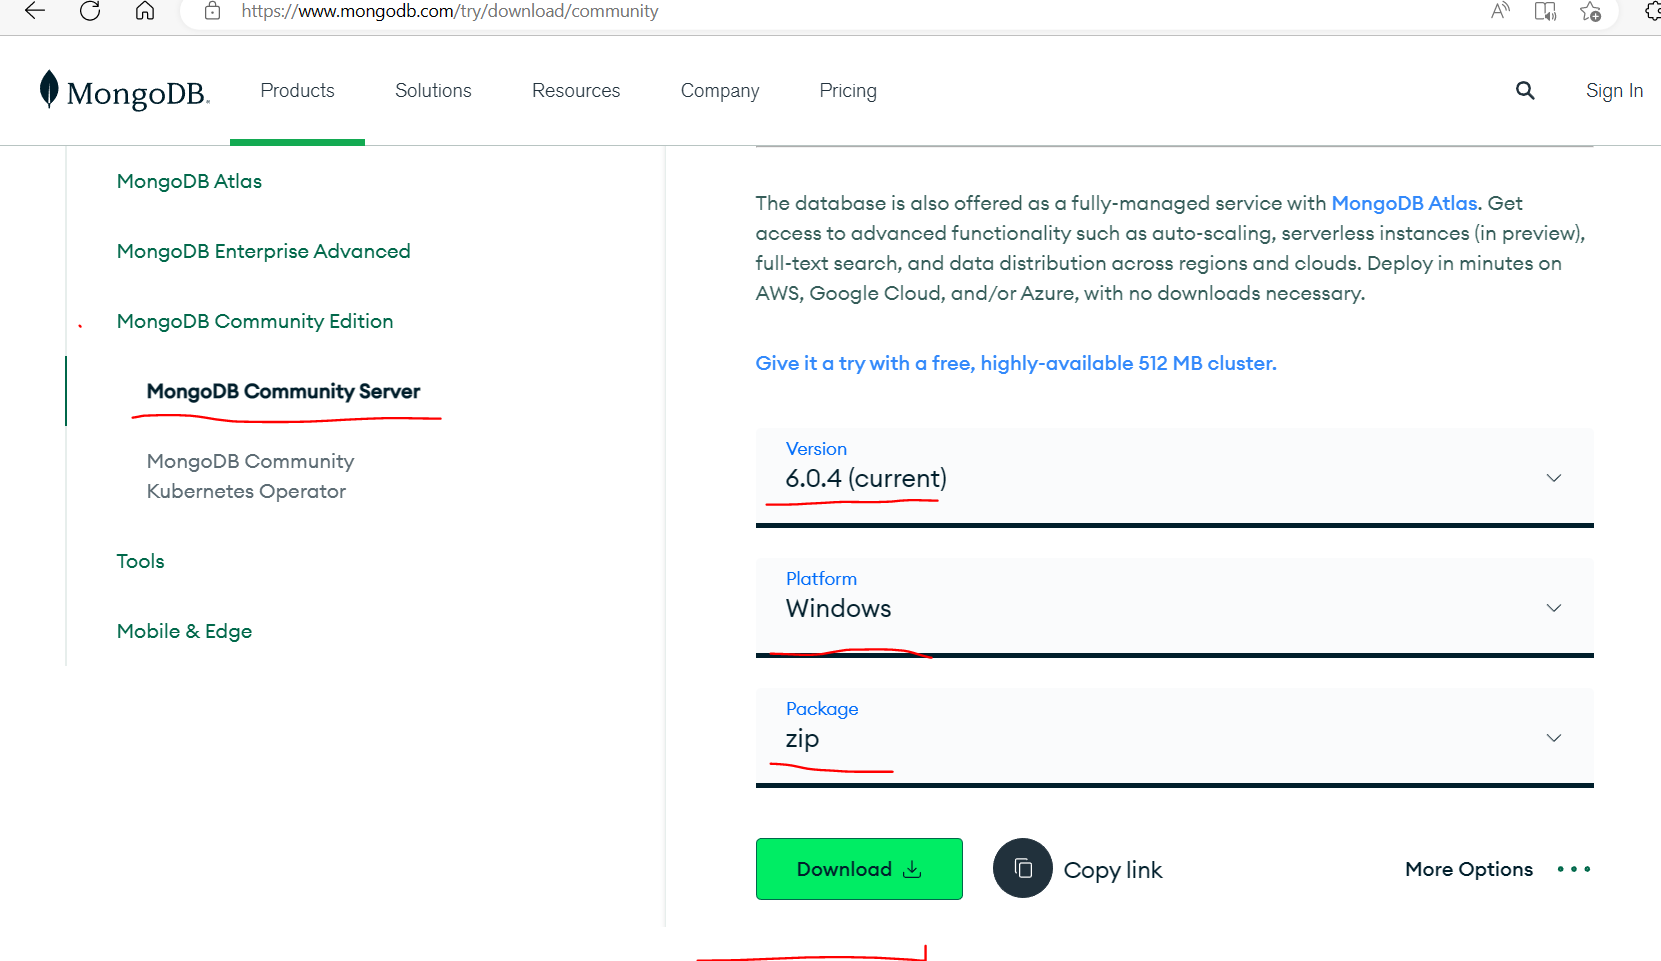Open the Company menu
Screen dimensions: 1661x961
click(x=720, y=91)
